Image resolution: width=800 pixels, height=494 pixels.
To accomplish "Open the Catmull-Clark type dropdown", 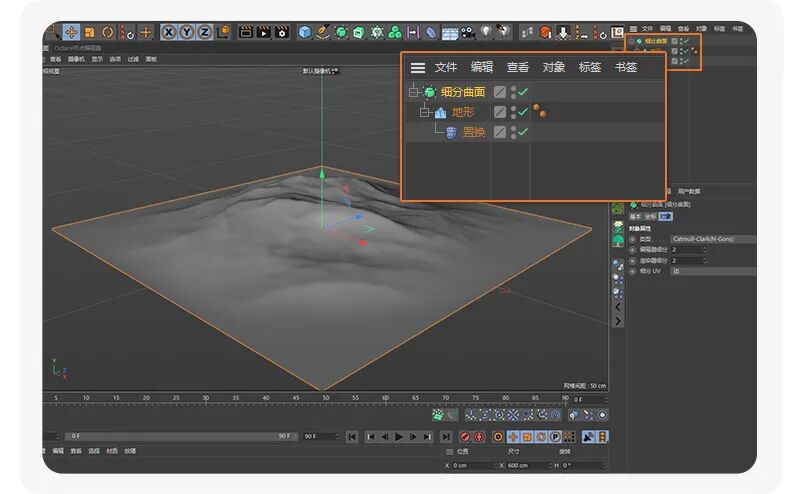I will point(713,239).
